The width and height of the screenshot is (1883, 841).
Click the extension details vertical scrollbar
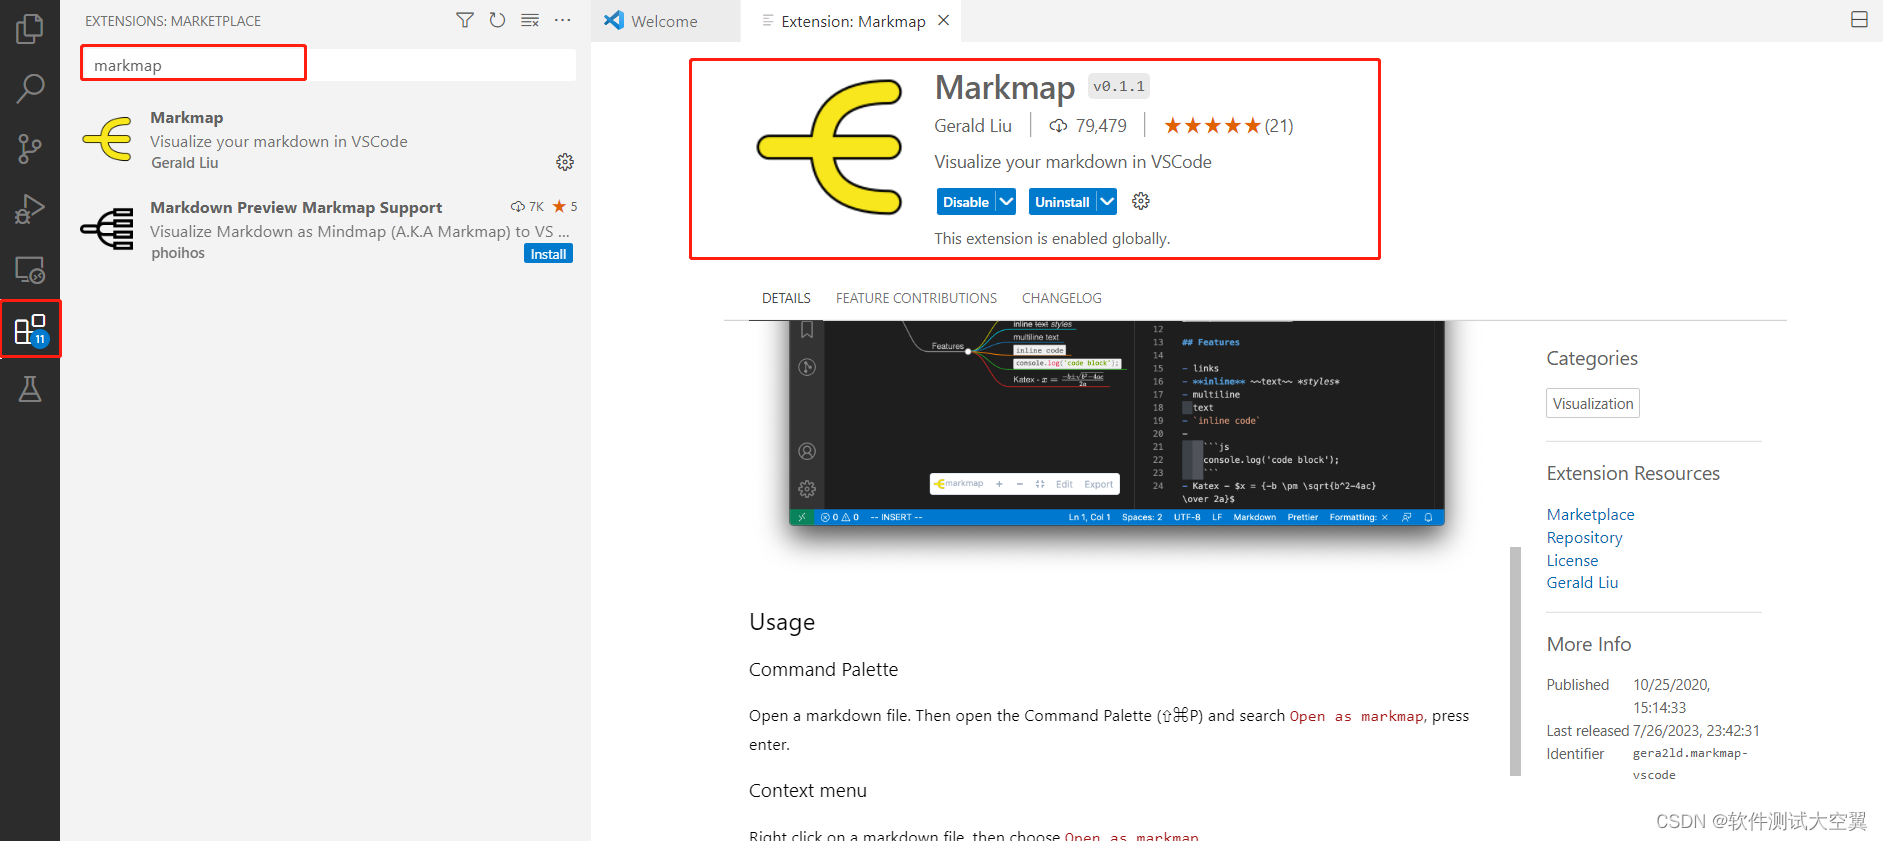(x=1515, y=661)
